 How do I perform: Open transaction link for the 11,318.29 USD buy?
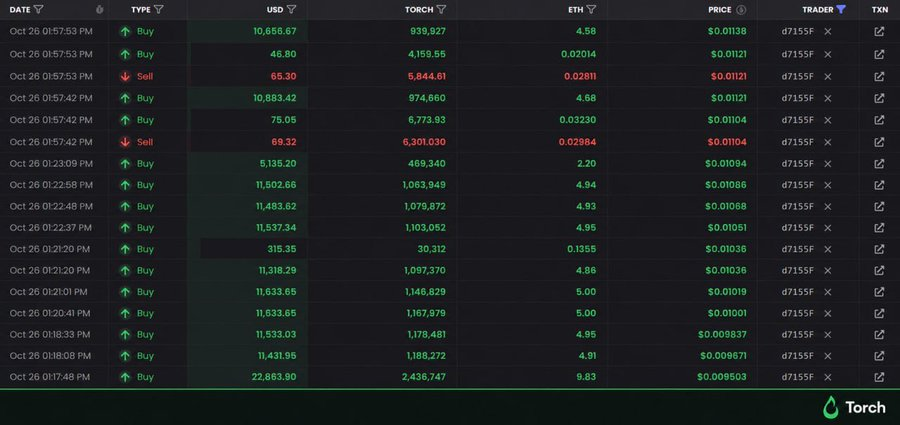click(x=879, y=271)
